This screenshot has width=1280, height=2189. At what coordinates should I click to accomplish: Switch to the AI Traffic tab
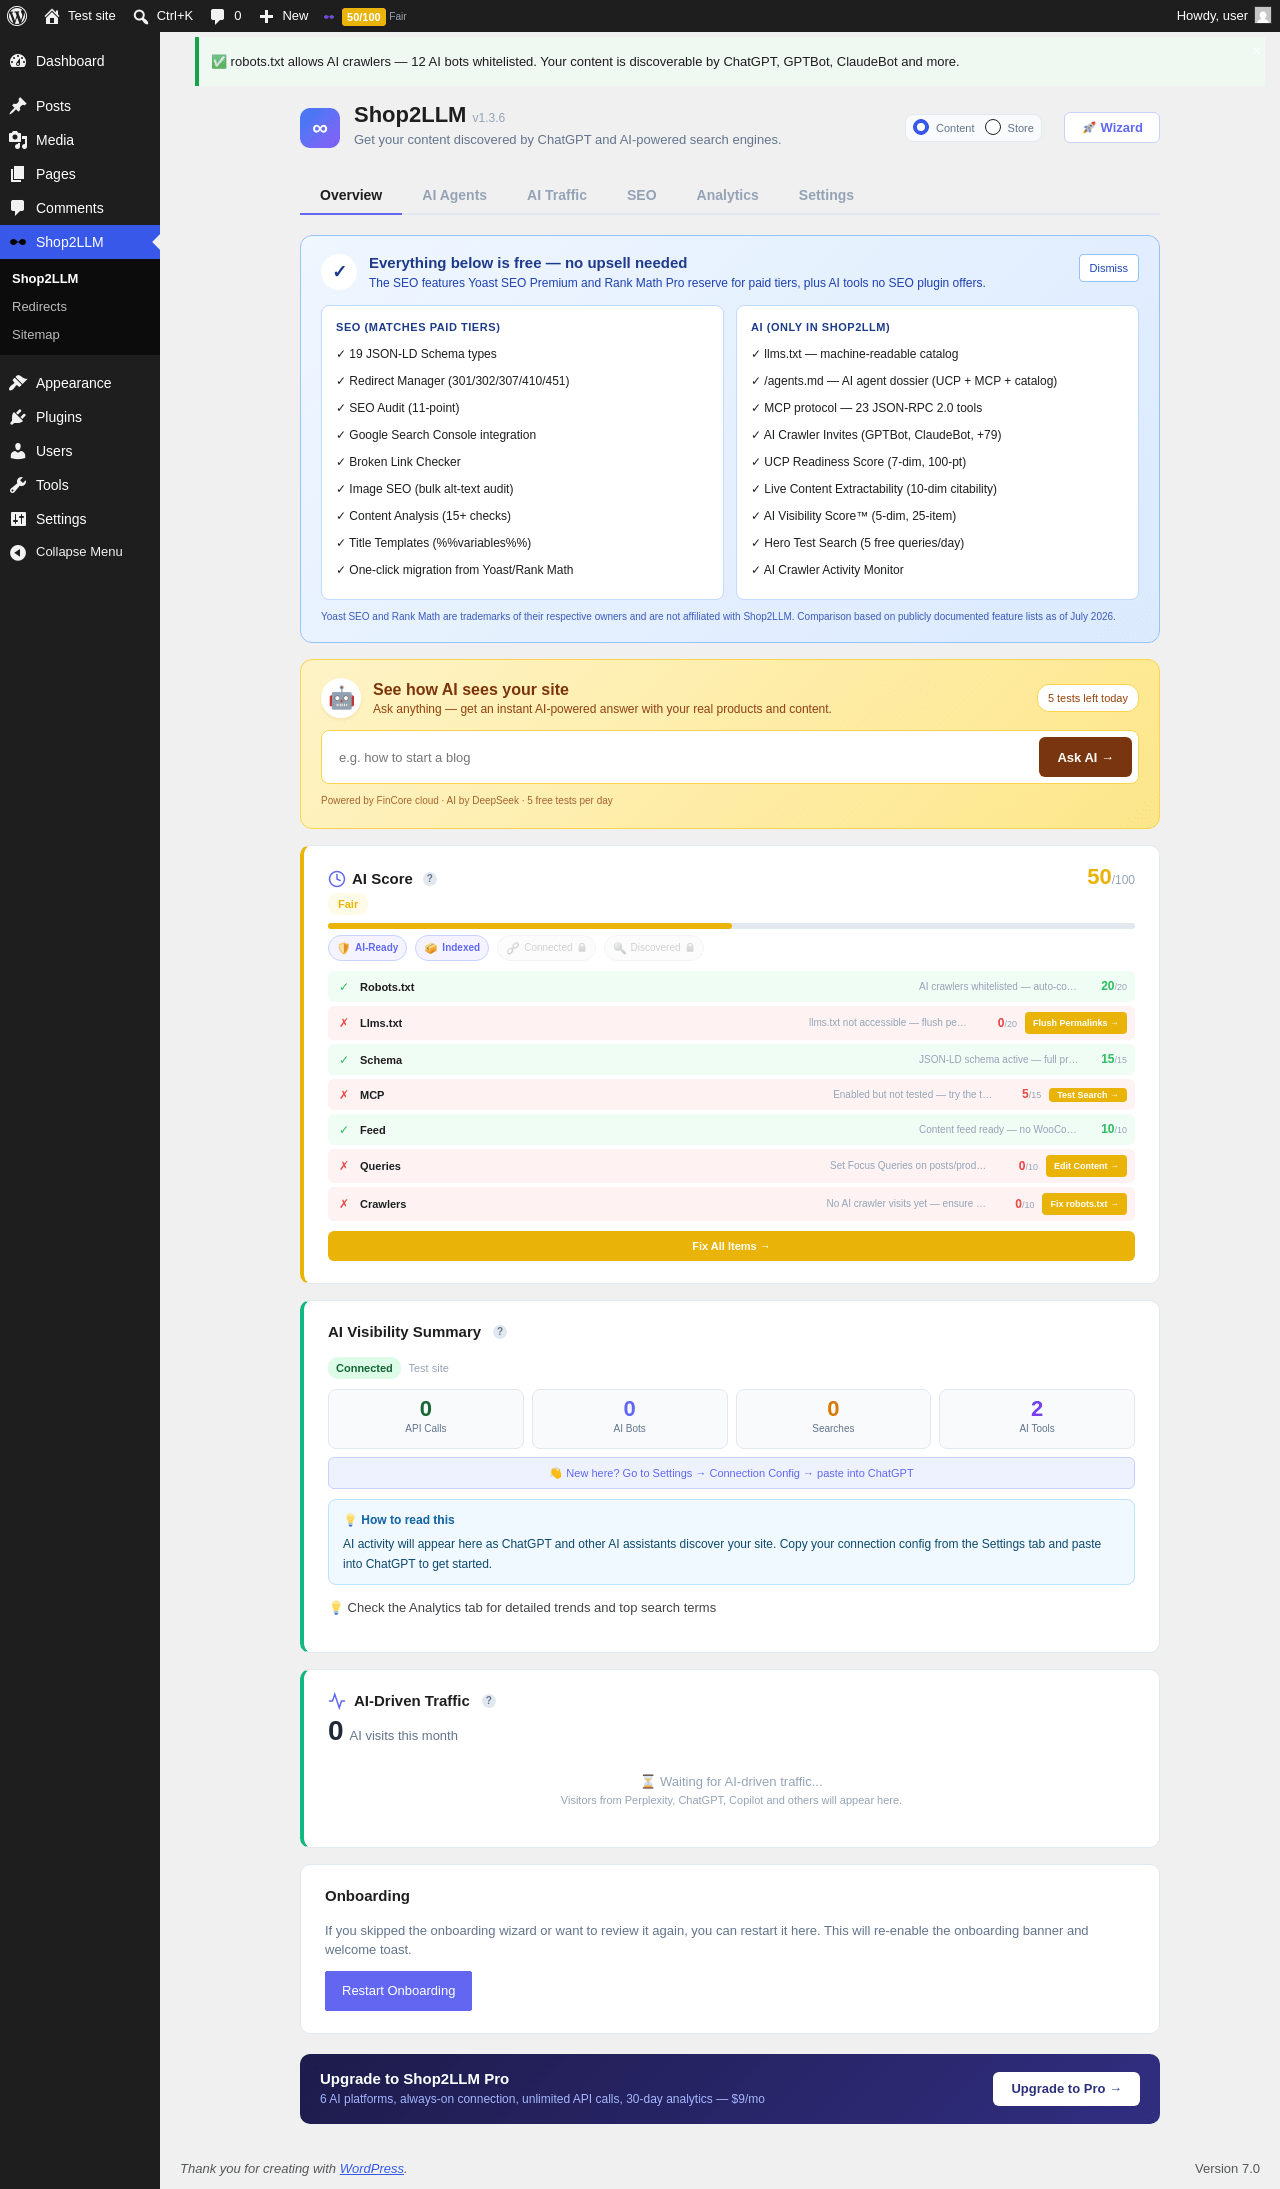pyautogui.click(x=557, y=195)
